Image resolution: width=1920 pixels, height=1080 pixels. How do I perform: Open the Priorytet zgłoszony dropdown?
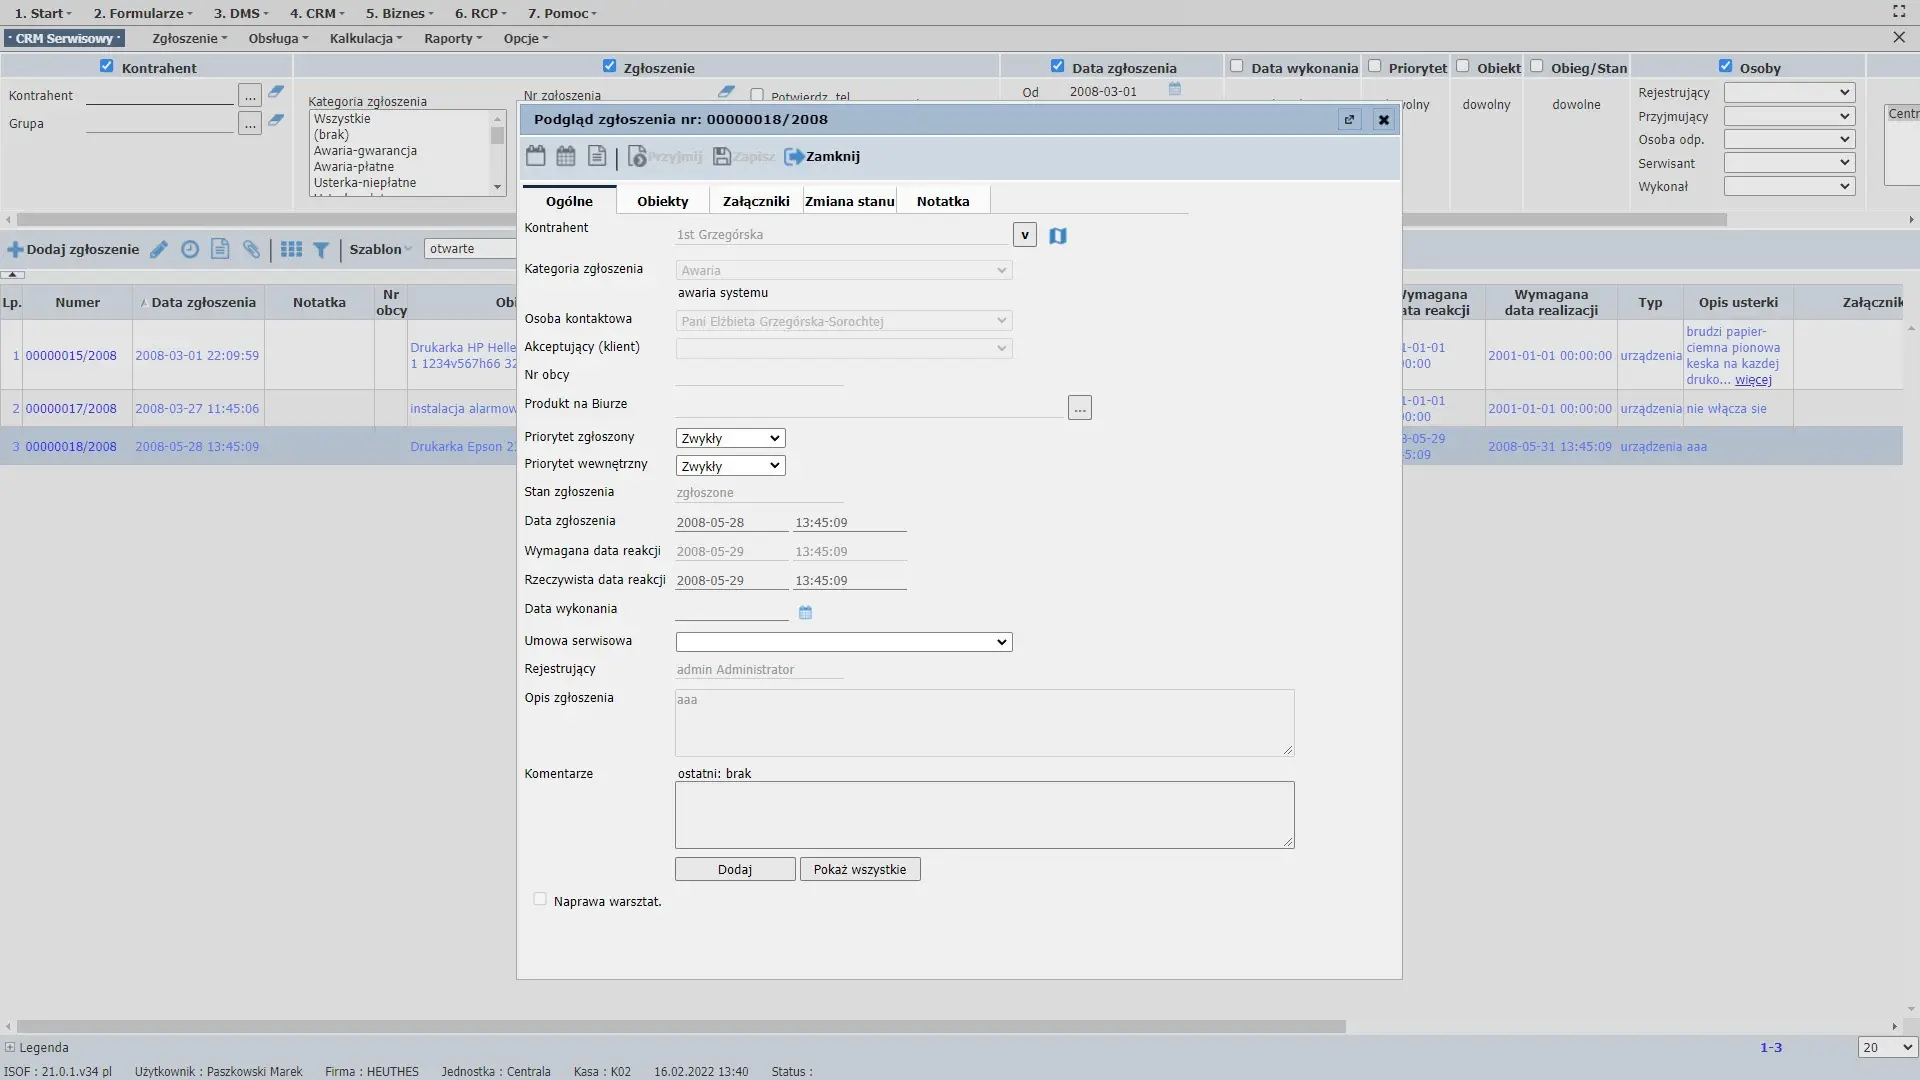click(x=730, y=438)
